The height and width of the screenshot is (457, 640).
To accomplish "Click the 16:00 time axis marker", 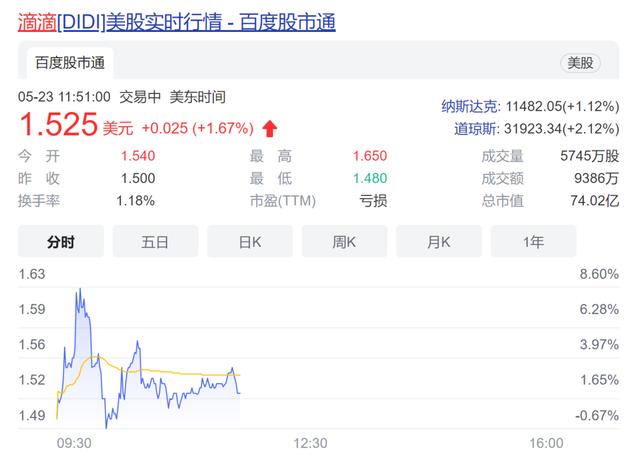I will tap(546, 441).
